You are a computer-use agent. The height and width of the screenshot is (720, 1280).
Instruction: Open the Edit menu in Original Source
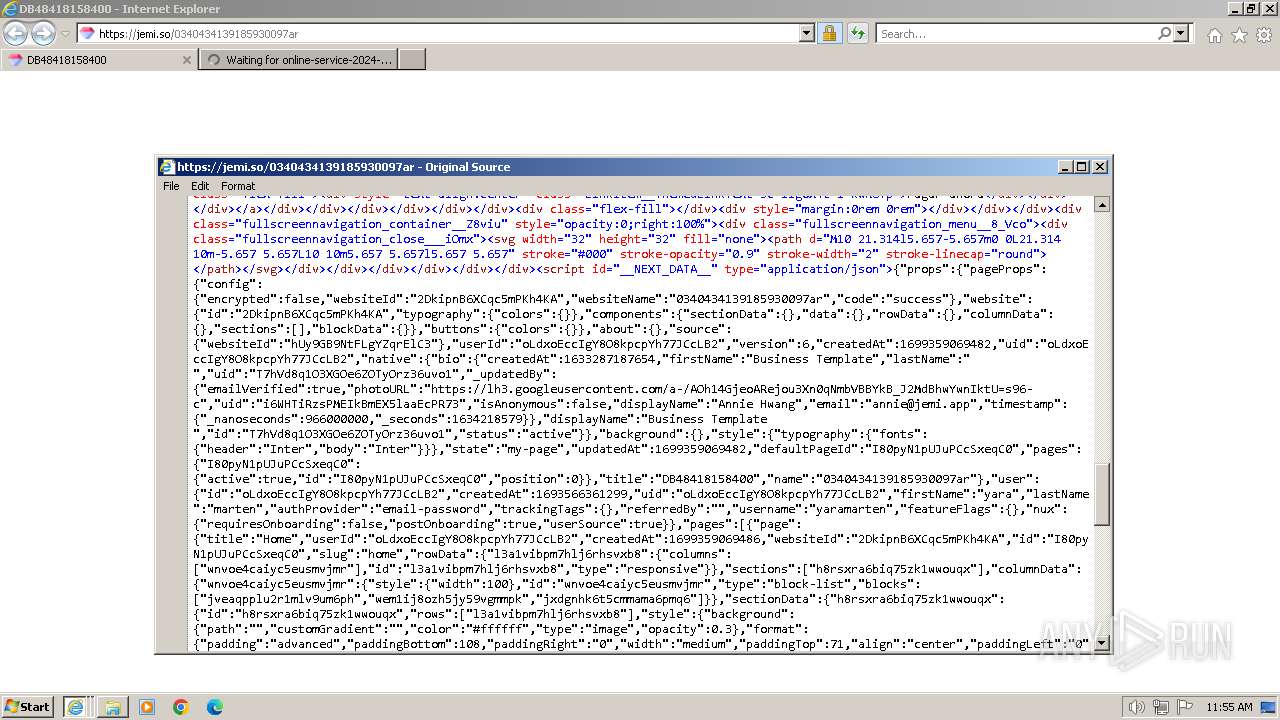(x=200, y=186)
